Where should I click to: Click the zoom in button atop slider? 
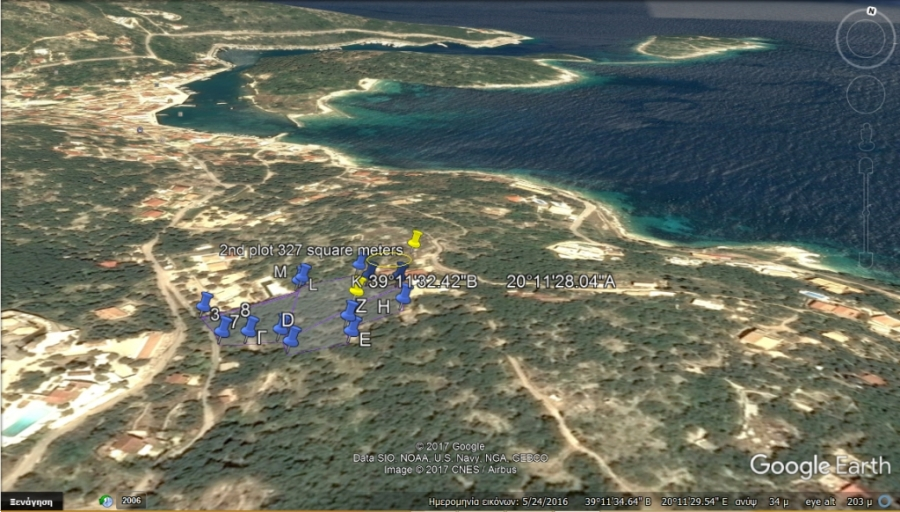(x=866, y=162)
